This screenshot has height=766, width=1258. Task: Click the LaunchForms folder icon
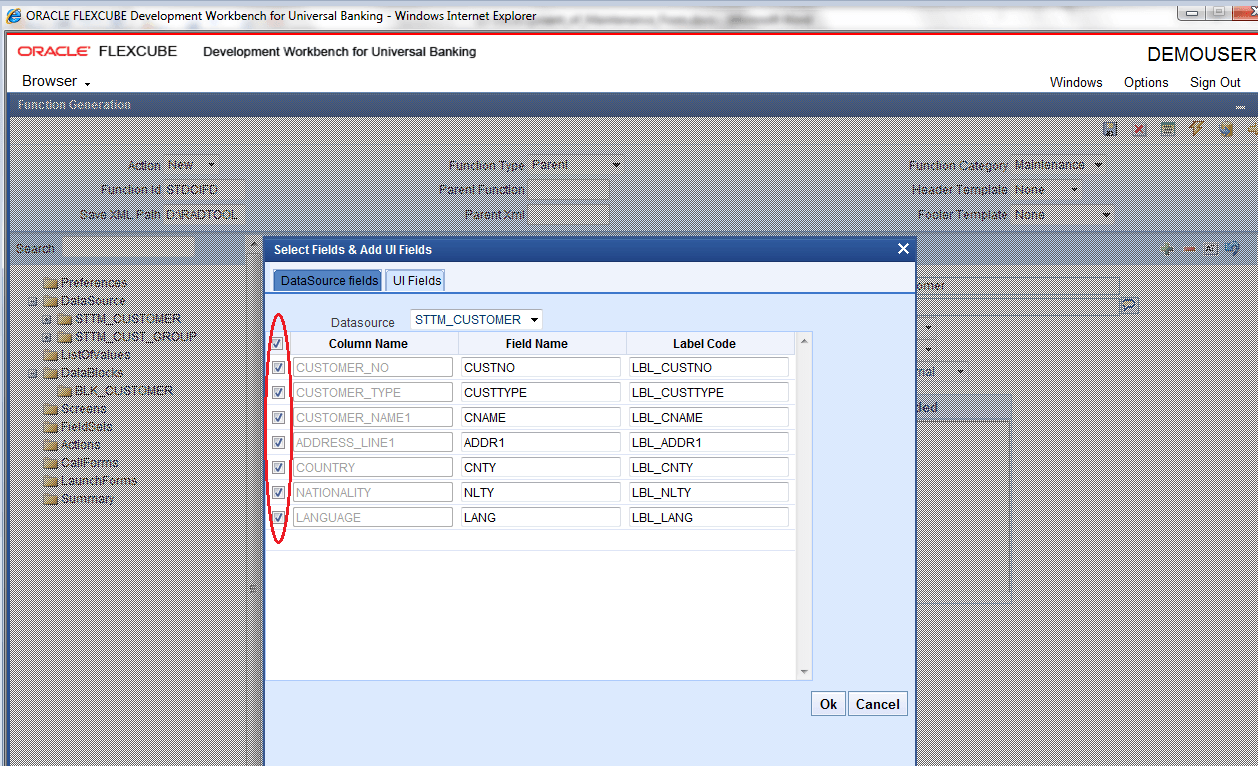[50, 481]
